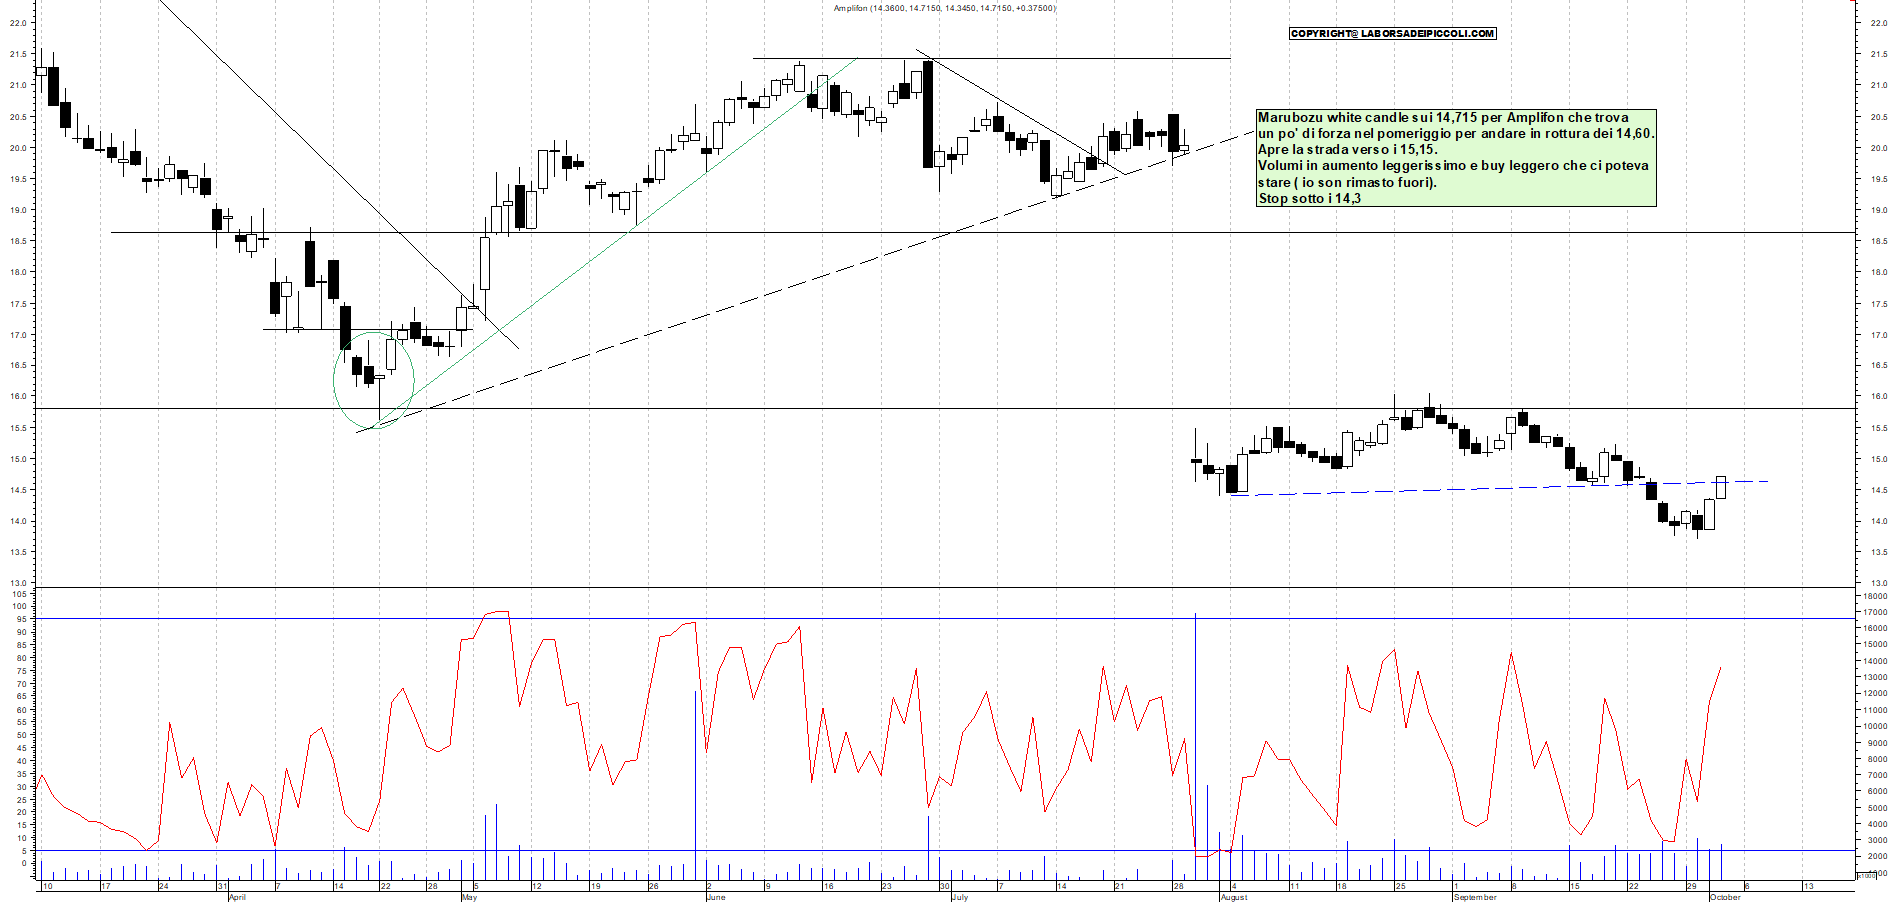Click the last white Marubozu candle on the chart

[1721, 487]
